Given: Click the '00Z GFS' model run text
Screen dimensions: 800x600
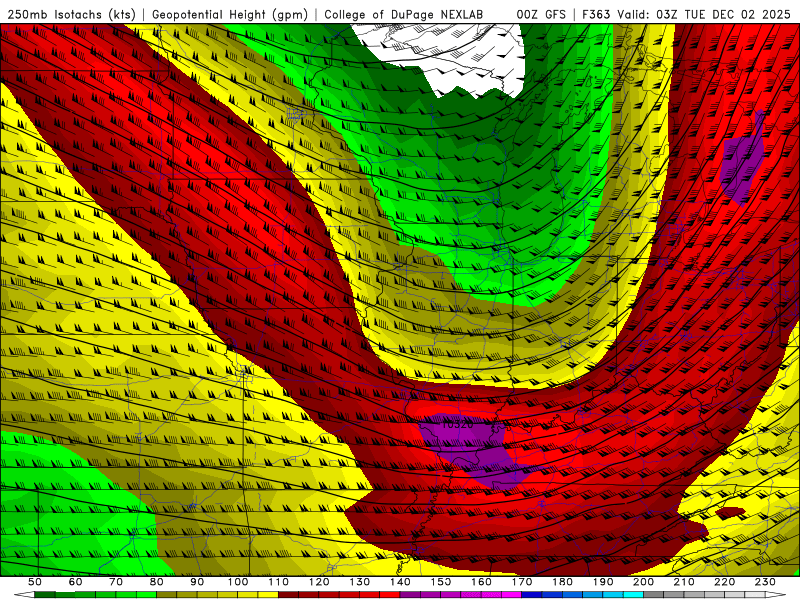Looking at the screenshot, I should [541, 14].
